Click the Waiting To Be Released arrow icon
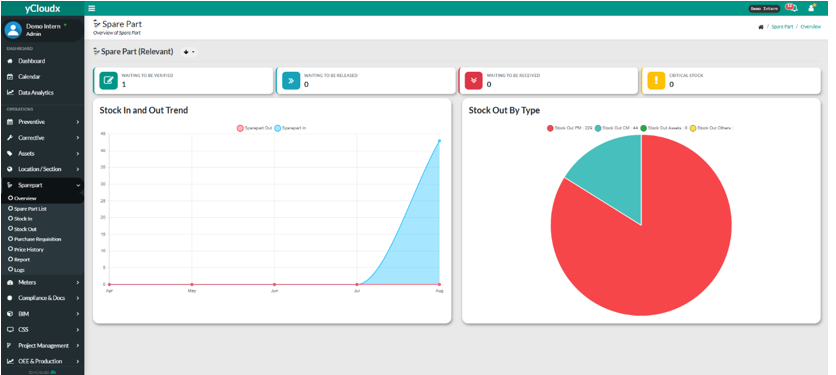 291,81
